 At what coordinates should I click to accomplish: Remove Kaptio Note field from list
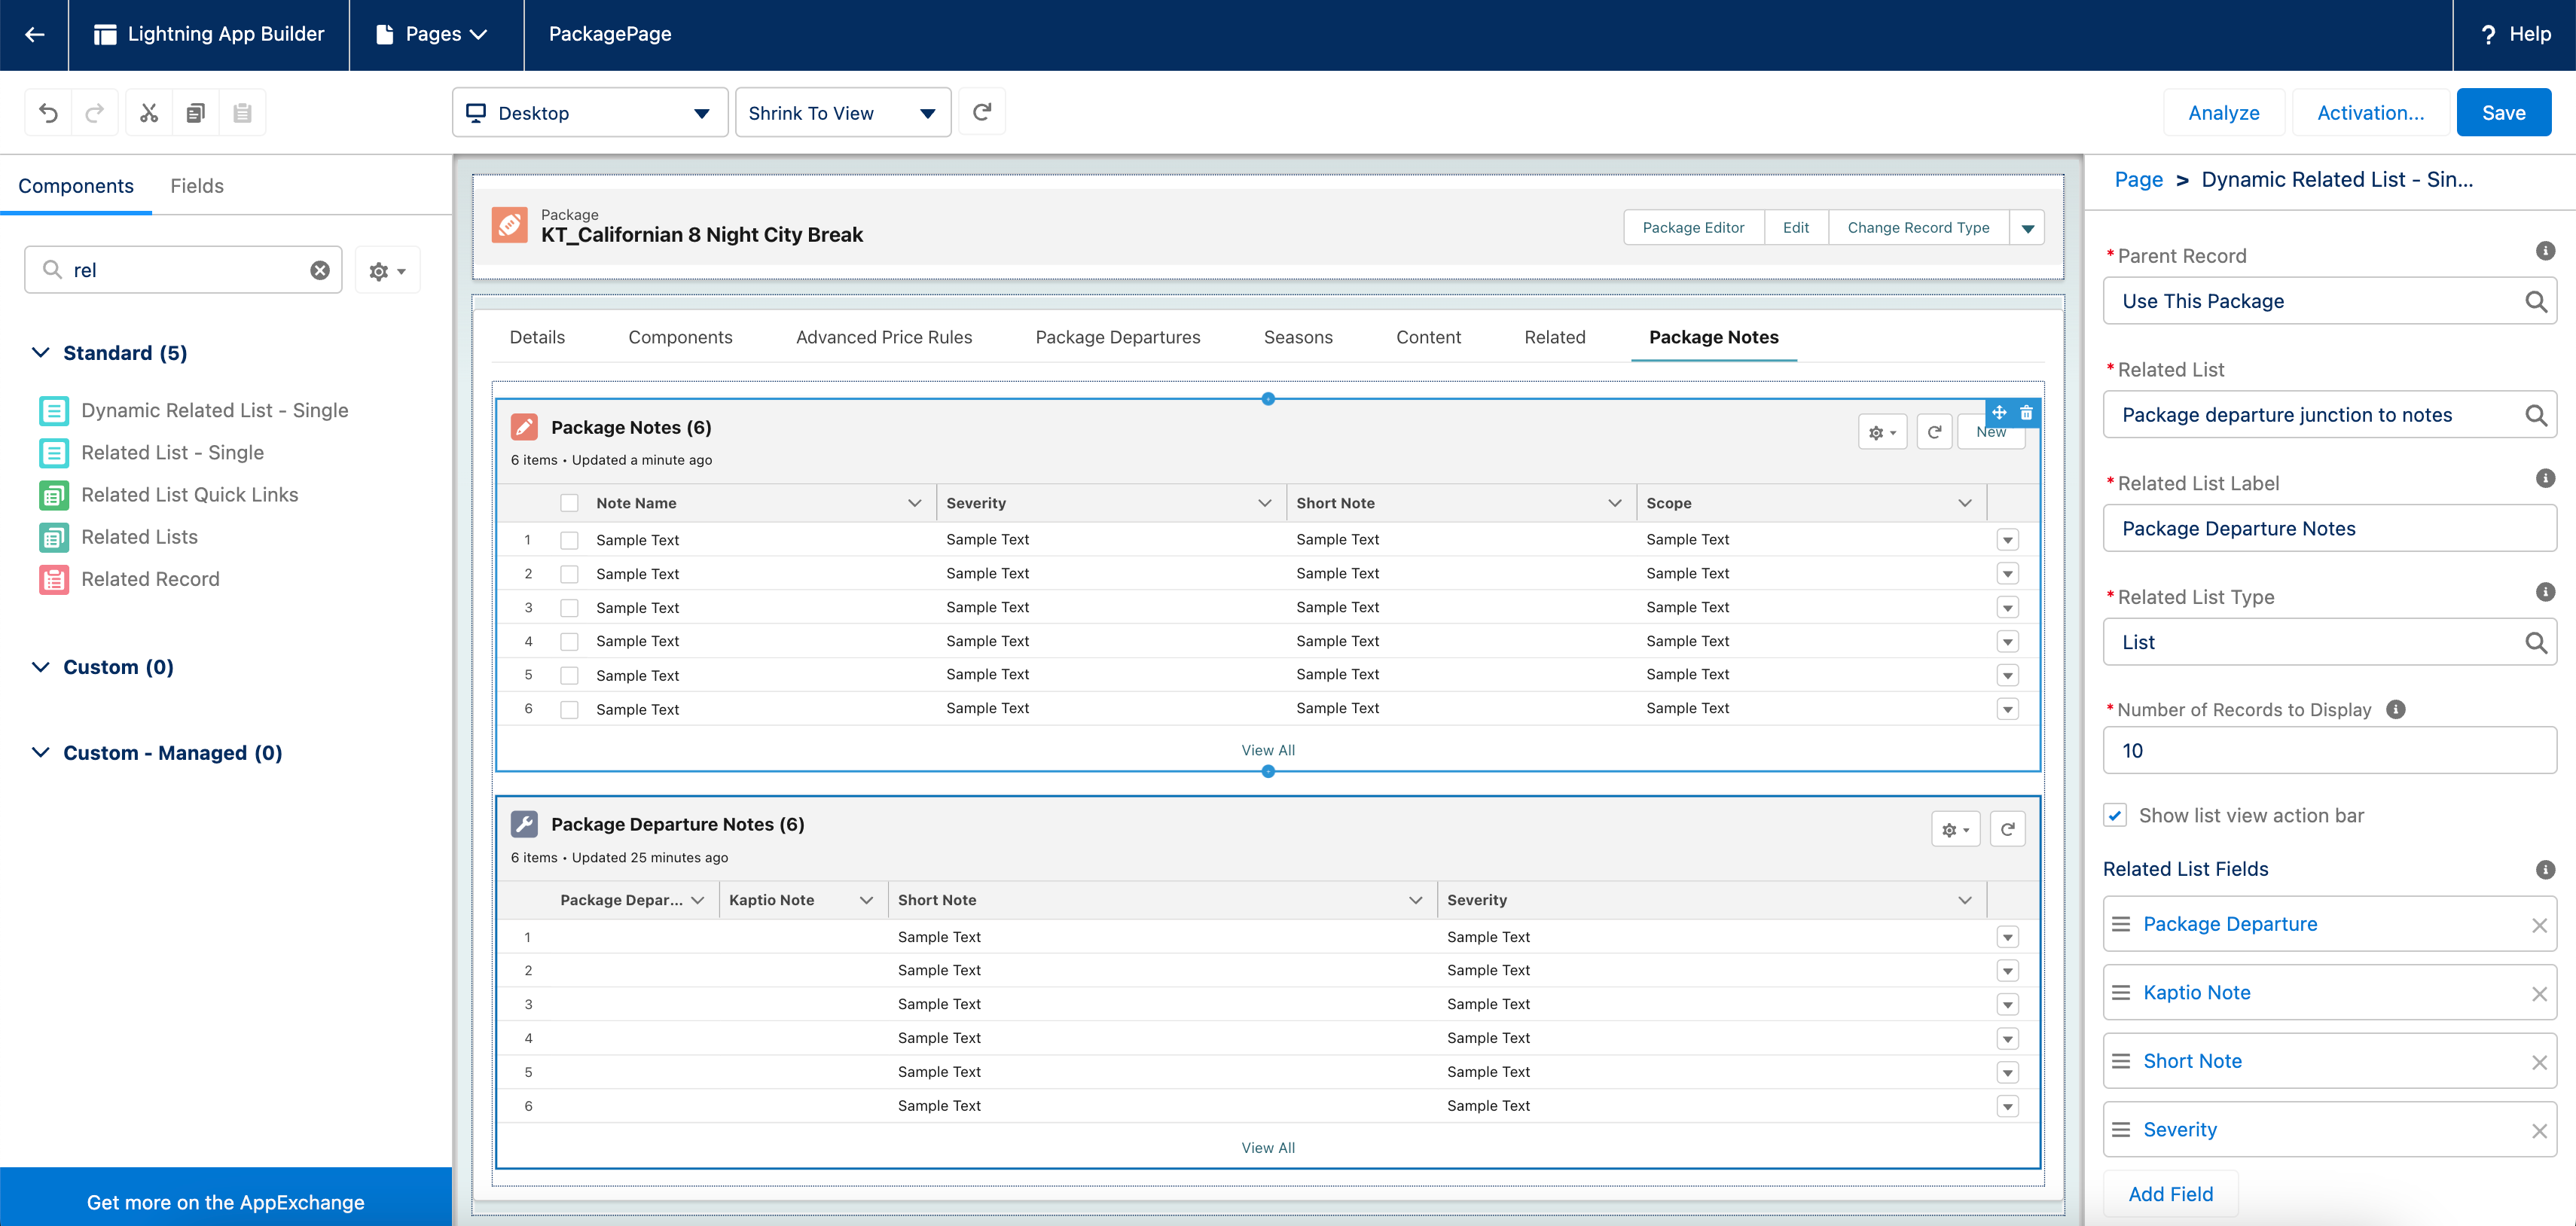2538,993
